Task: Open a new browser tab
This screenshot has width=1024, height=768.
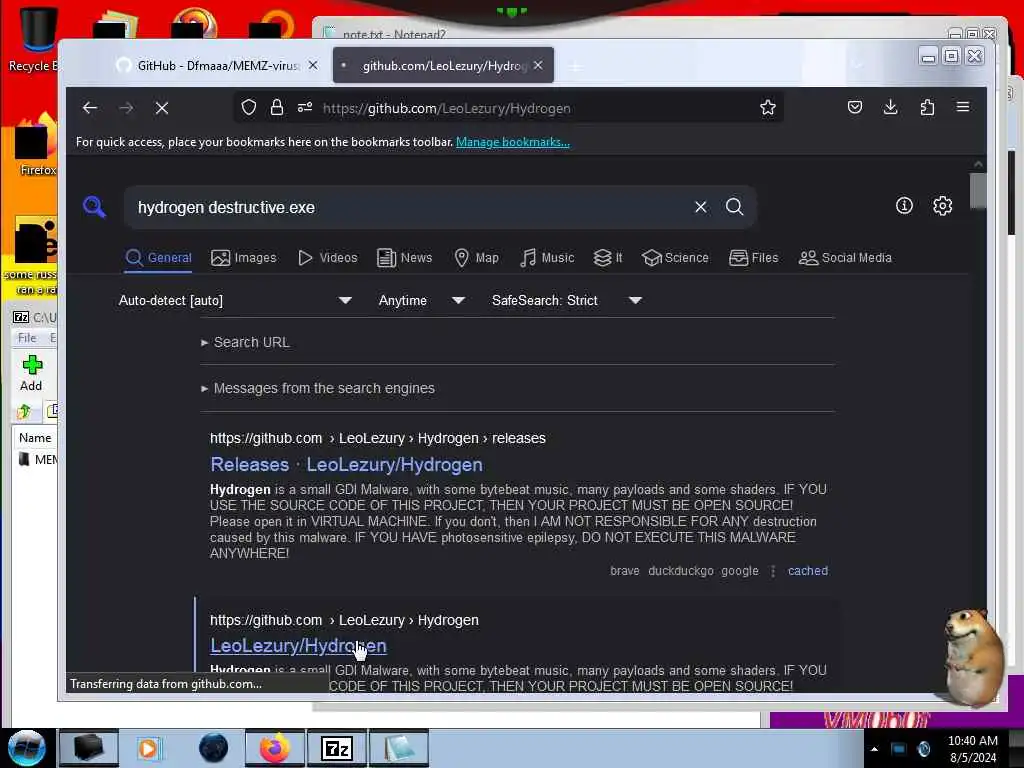Action: coord(575,67)
